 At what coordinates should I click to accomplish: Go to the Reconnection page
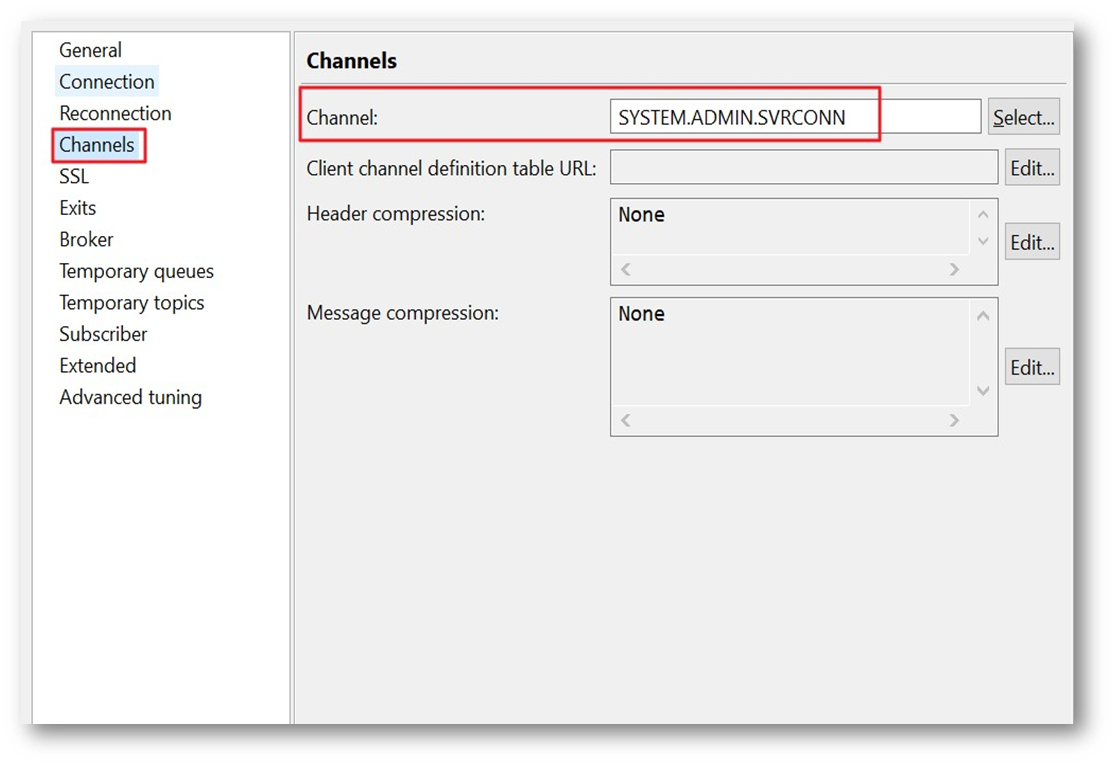(x=115, y=113)
